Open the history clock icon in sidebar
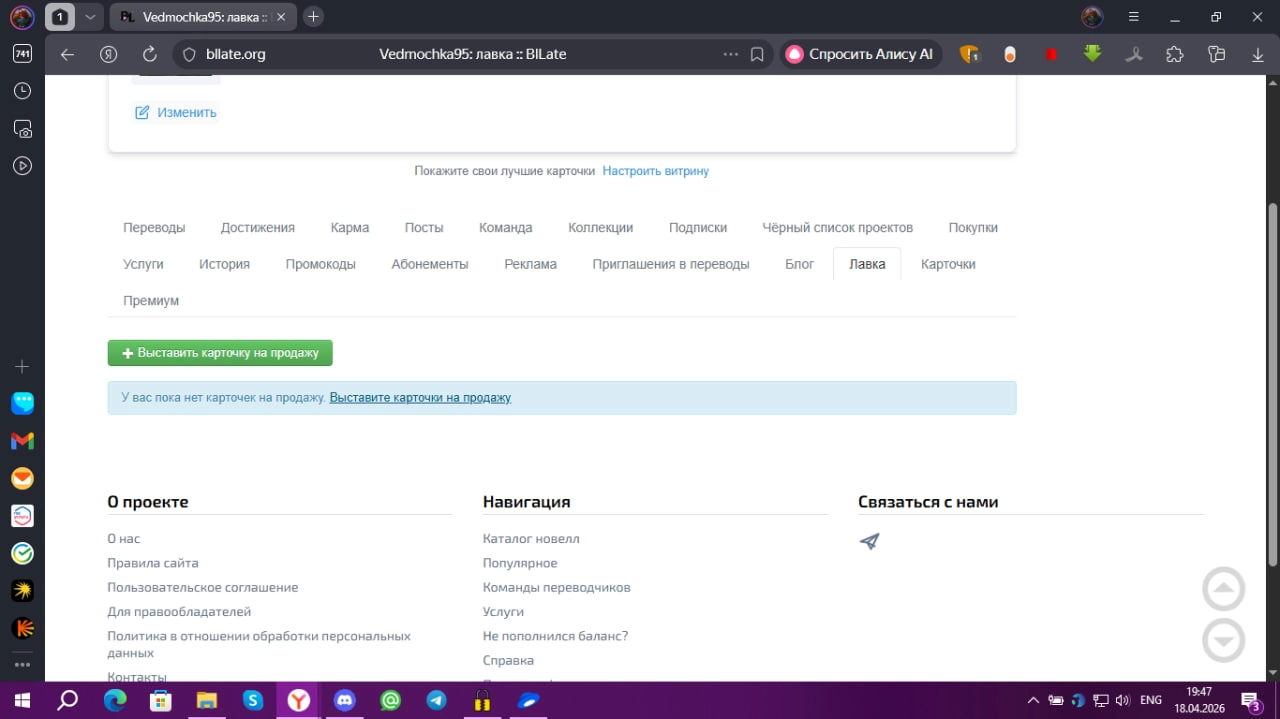 point(22,91)
